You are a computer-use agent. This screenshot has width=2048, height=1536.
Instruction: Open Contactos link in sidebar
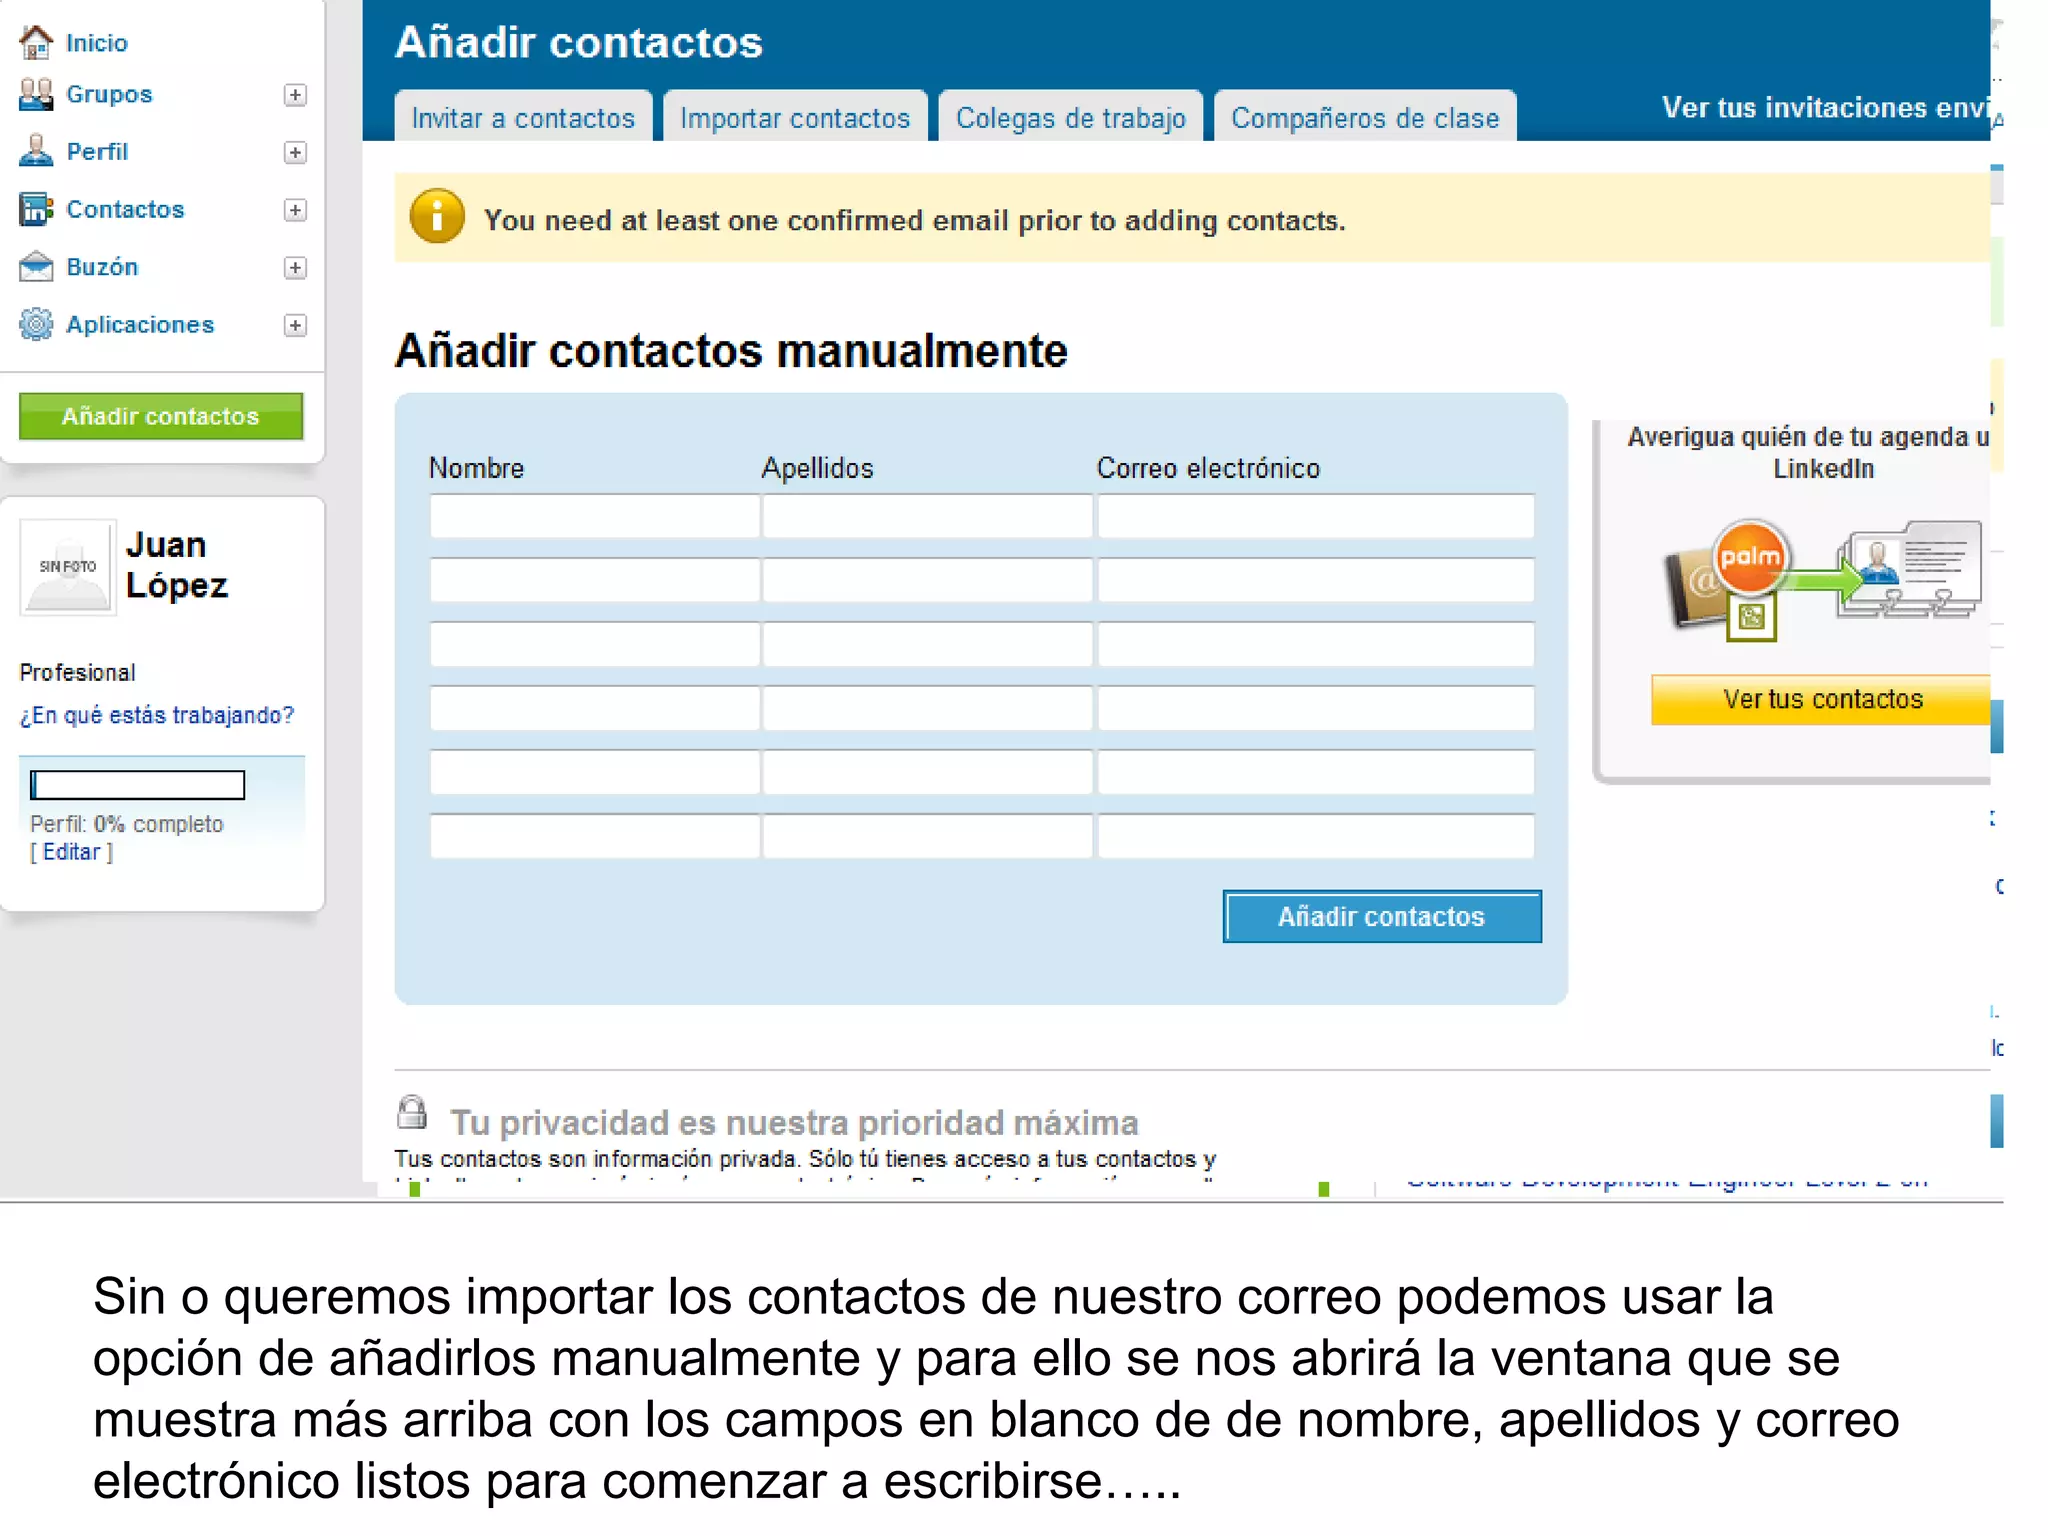[x=125, y=209]
